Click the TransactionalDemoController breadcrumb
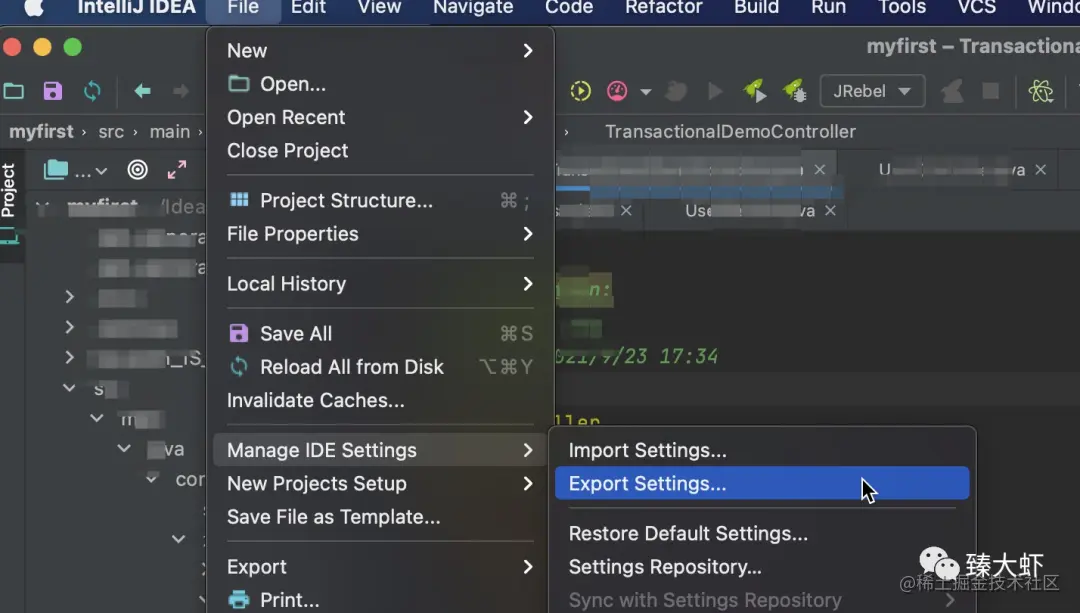 [x=730, y=132]
